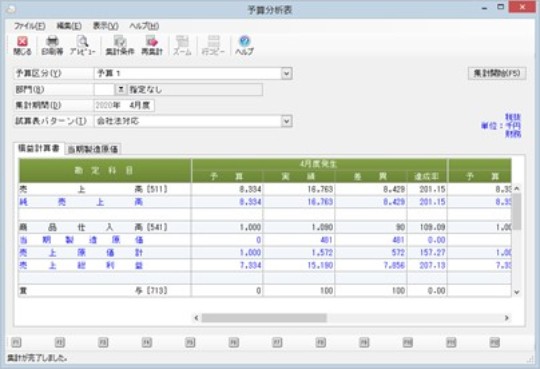This screenshot has height=369, width=540.
Task: Click the 行コピー row copy icon
Action: tap(213, 46)
